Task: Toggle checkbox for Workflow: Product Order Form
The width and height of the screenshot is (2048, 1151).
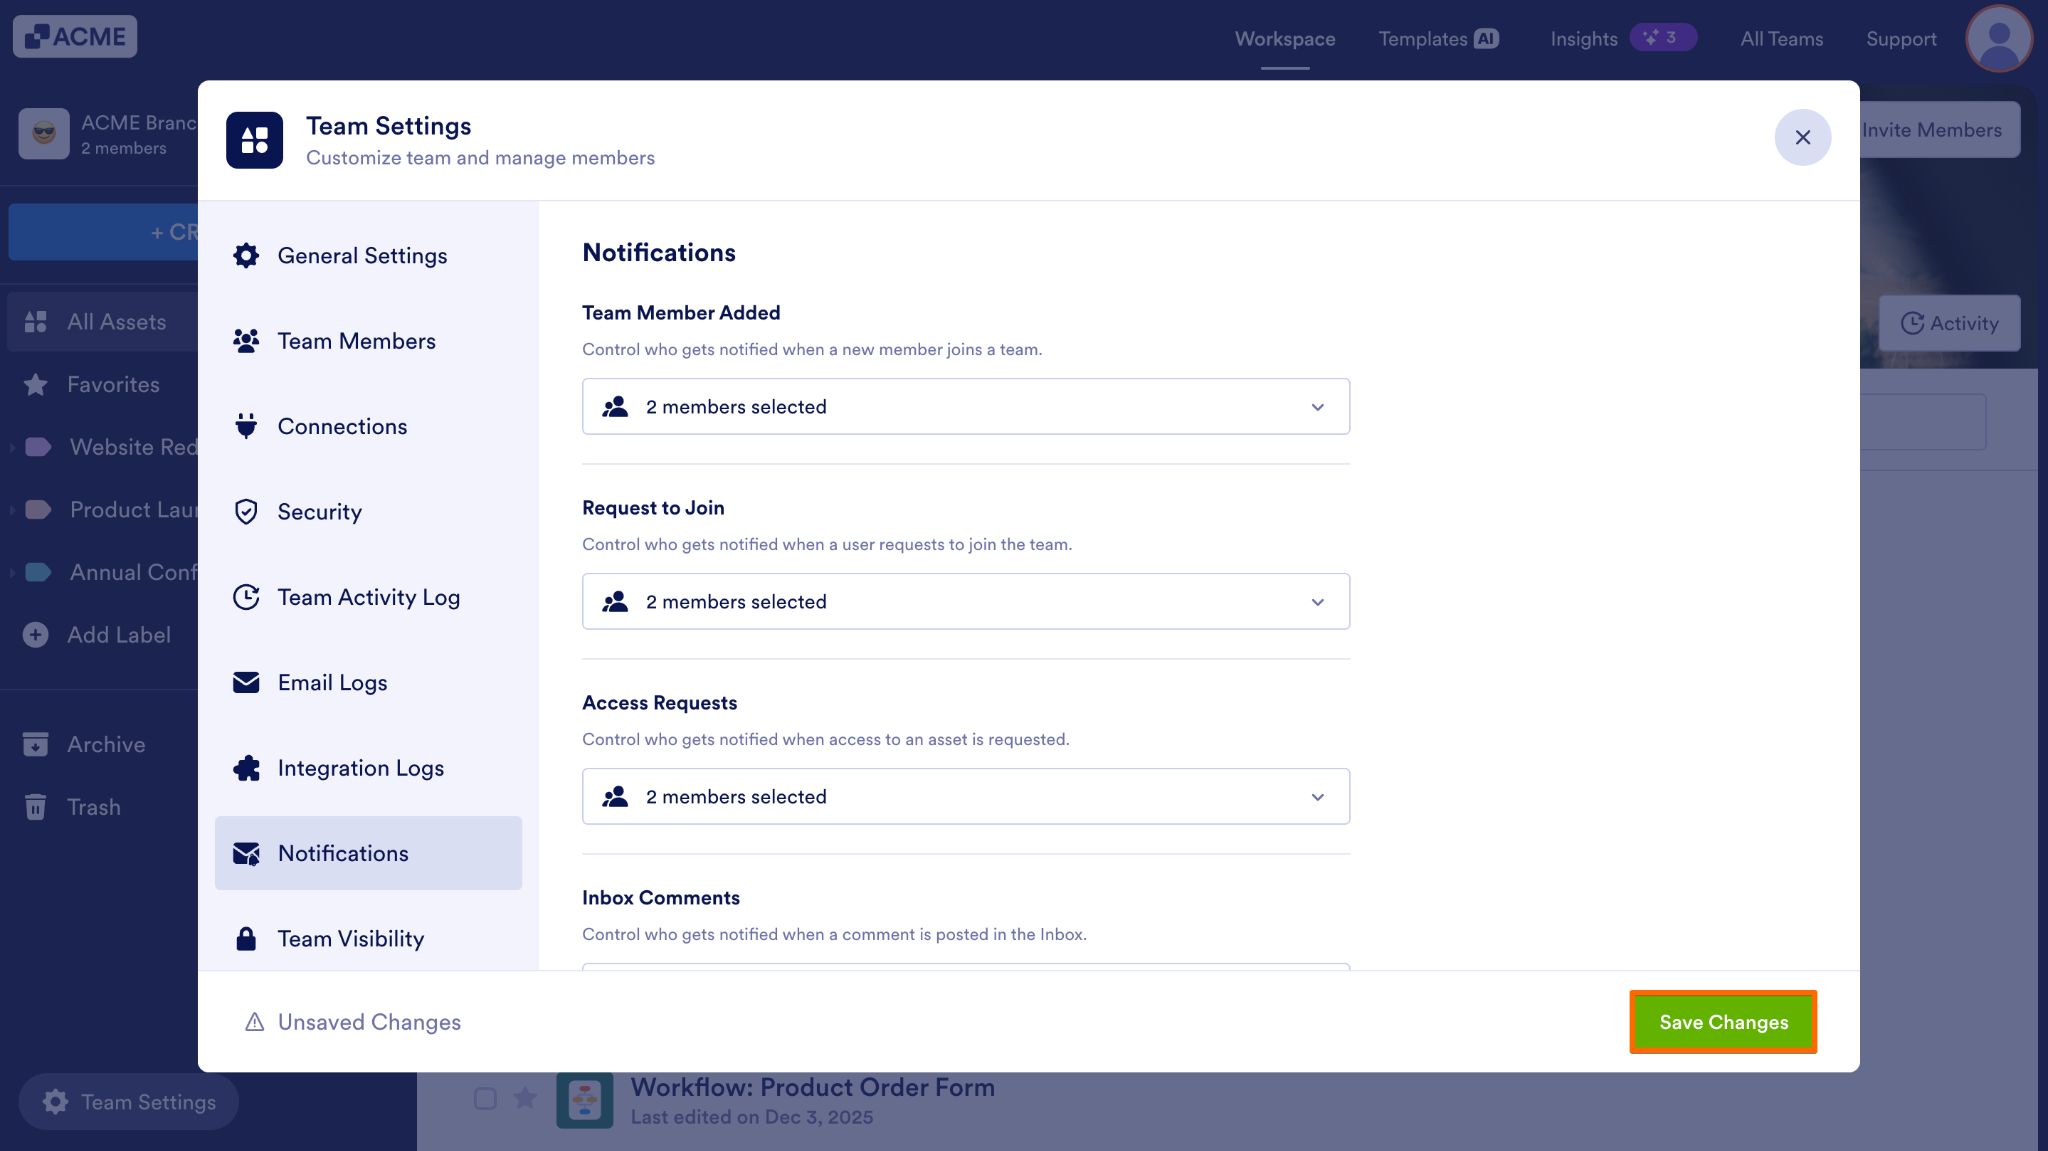Action: point(485,1099)
